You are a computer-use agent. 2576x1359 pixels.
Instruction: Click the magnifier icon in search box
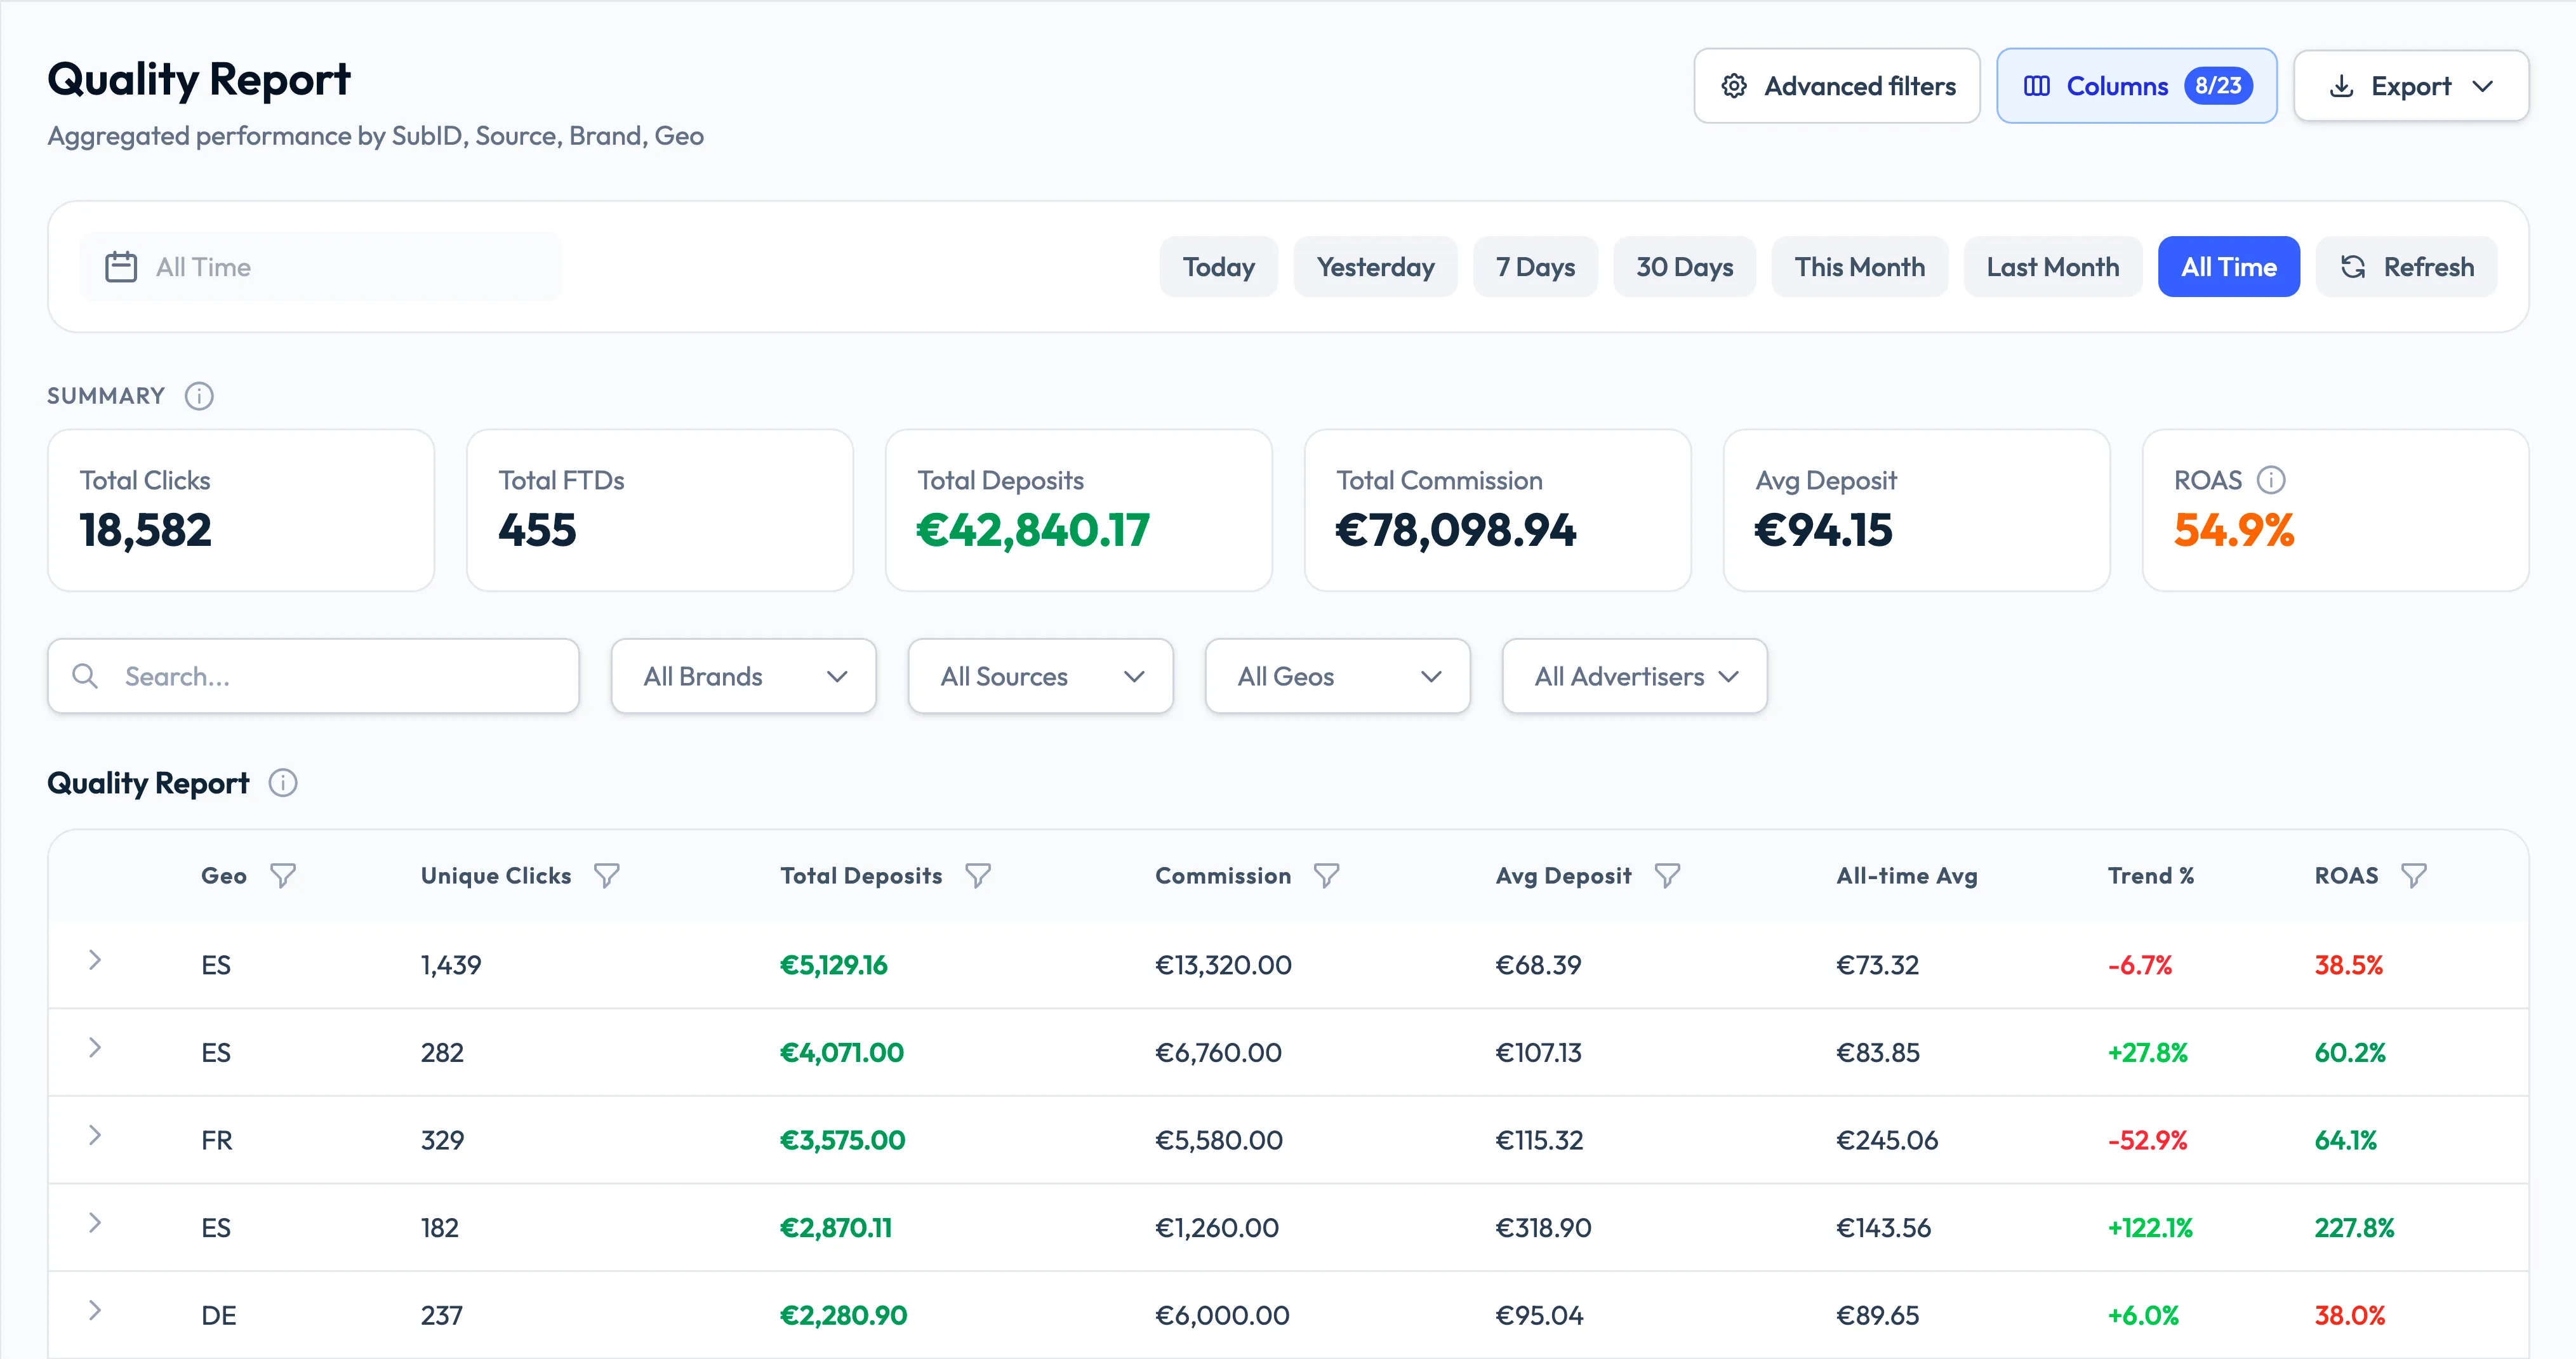pyautogui.click(x=85, y=676)
